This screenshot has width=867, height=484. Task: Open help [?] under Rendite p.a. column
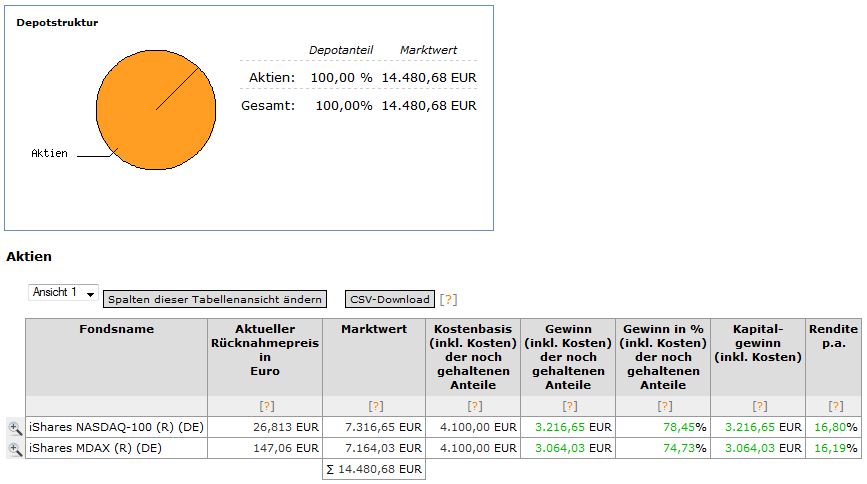pyautogui.click(x=835, y=406)
